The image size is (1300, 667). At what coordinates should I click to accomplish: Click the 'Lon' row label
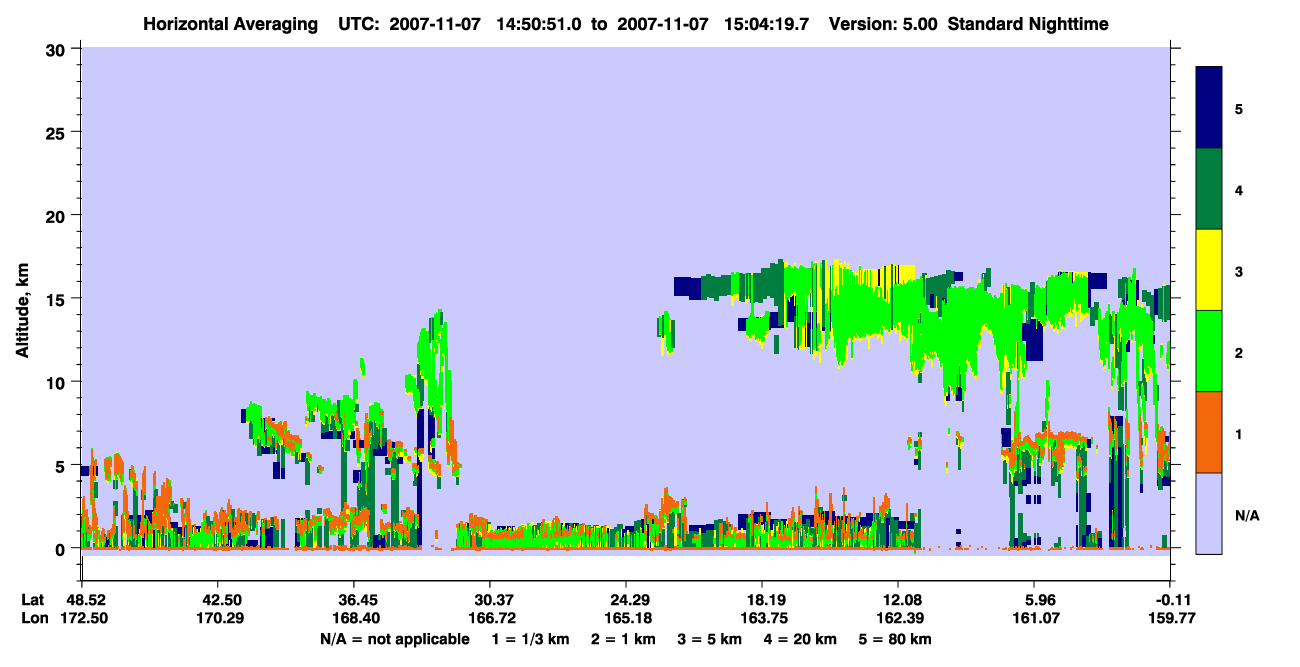[34, 617]
